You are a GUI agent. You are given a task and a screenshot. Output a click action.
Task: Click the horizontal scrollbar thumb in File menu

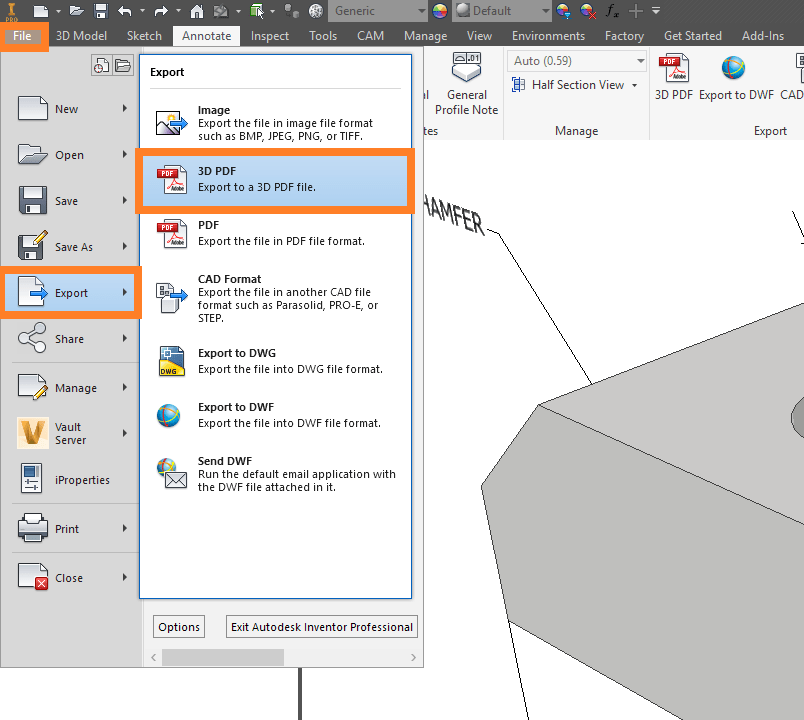[x=223, y=657]
